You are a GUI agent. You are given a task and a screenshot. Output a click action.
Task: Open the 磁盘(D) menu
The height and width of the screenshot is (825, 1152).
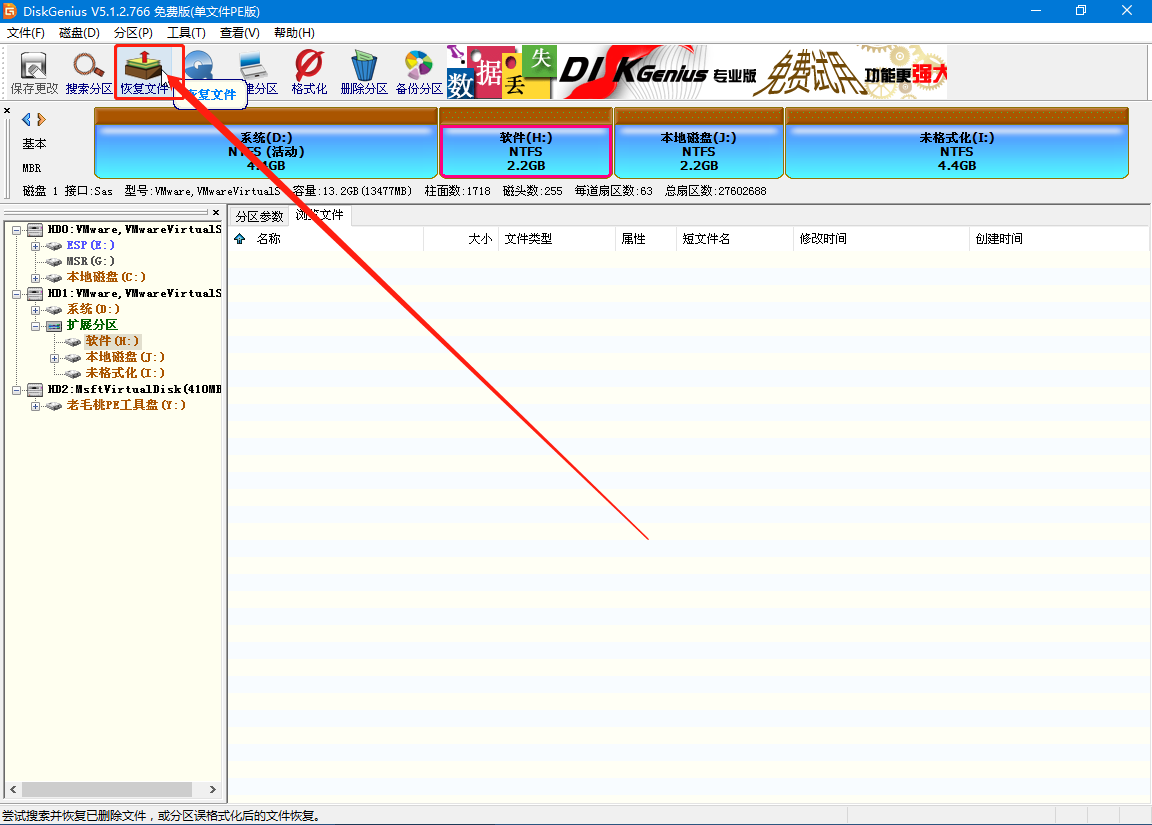tap(79, 32)
